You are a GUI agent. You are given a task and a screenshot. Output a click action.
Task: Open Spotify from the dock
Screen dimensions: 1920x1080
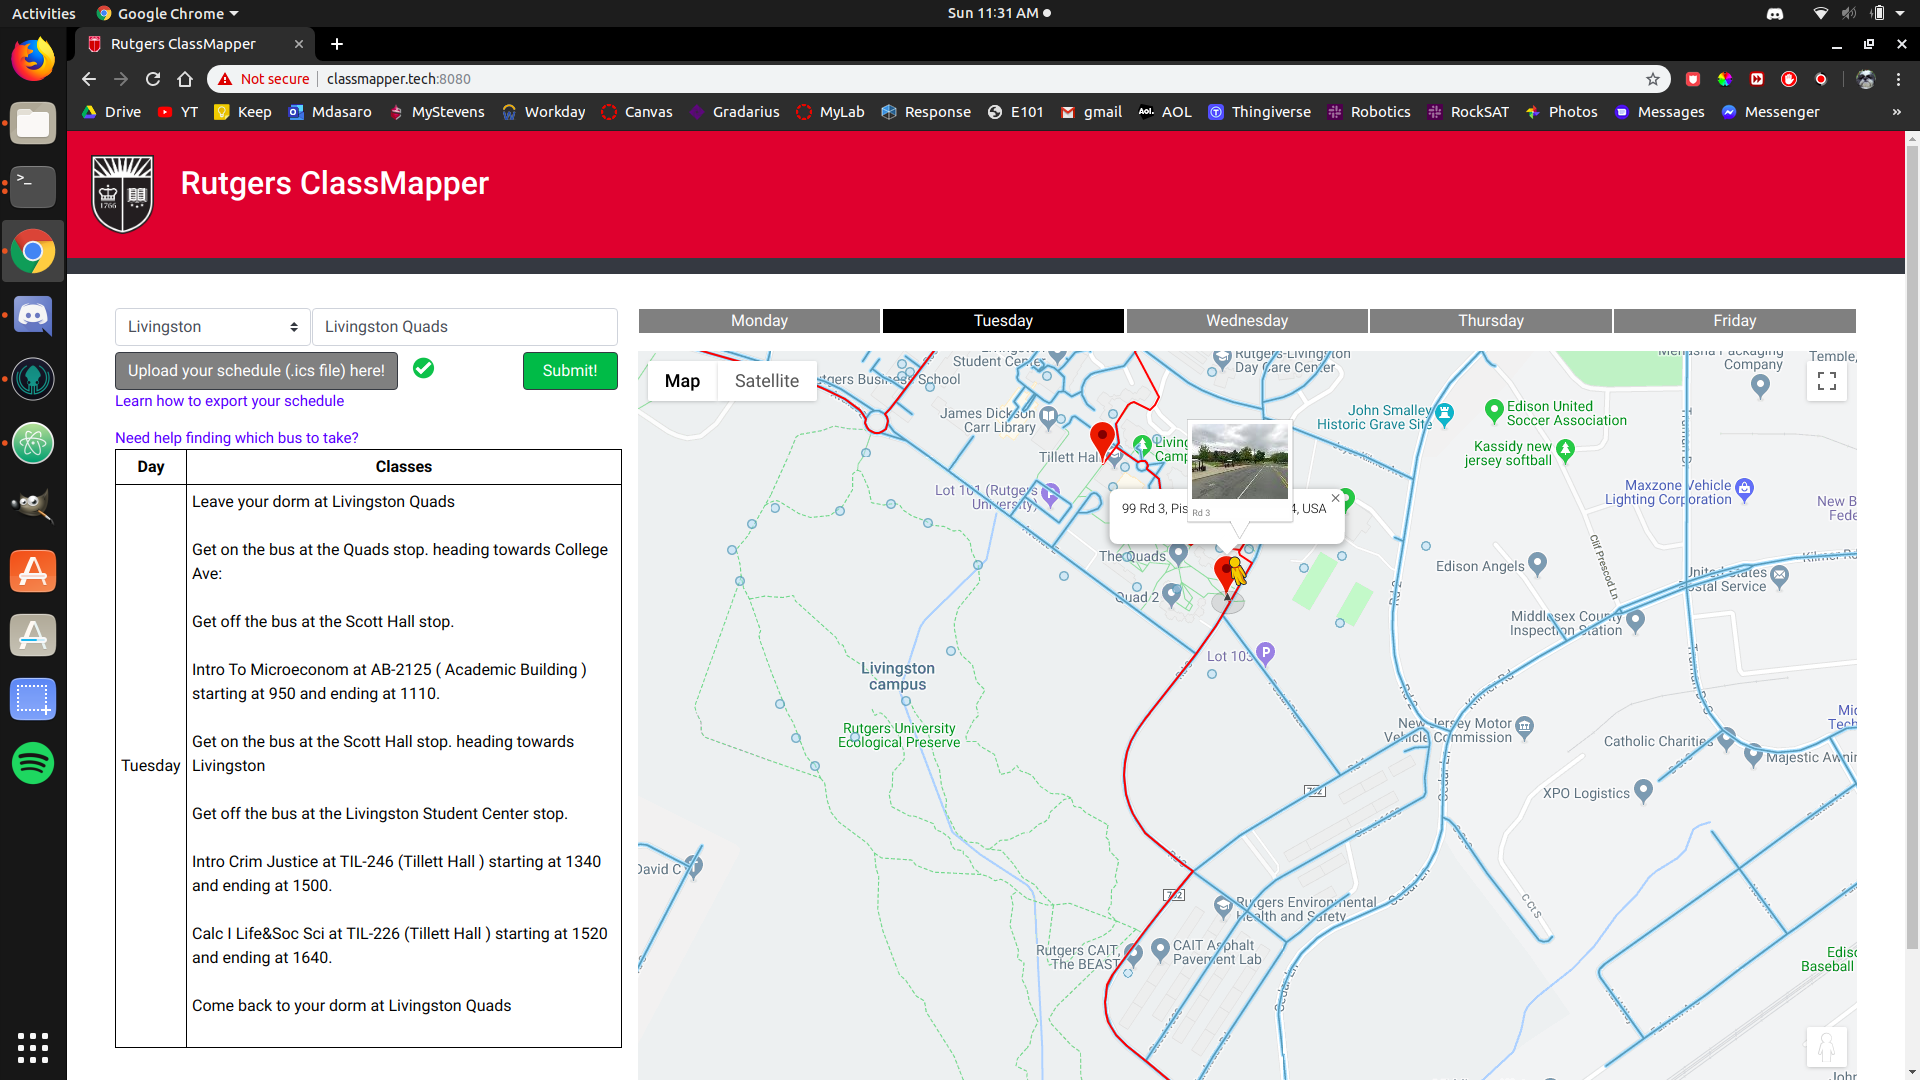33,763
